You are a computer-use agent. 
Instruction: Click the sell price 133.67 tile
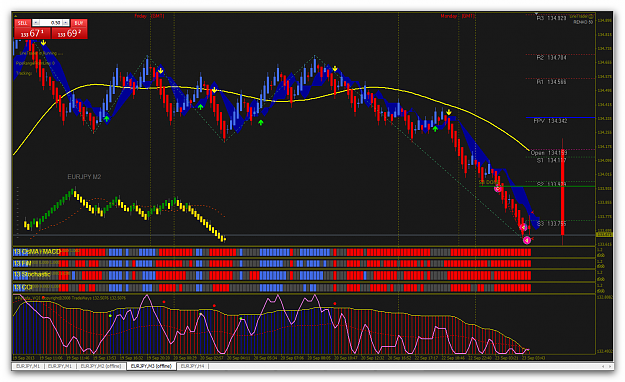click(32, 33)
